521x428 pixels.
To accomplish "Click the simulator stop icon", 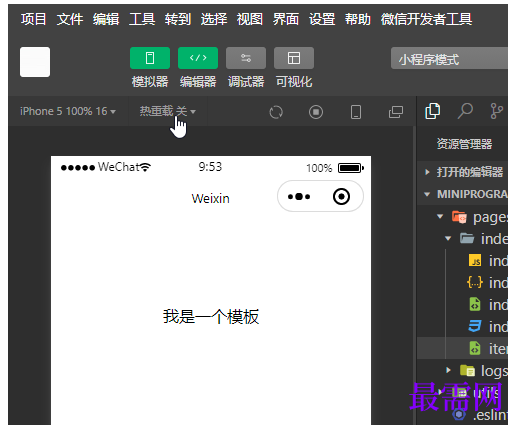I will pos(316,112).
